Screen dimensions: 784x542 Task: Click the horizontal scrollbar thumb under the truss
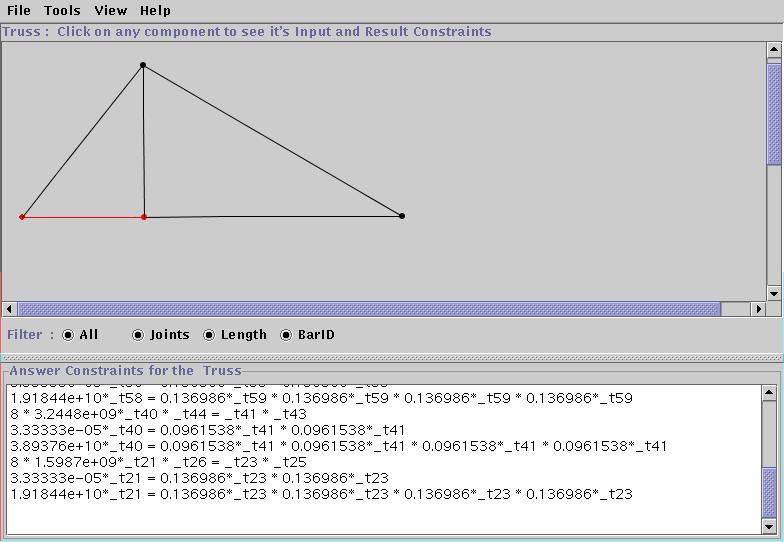point(368,309)
